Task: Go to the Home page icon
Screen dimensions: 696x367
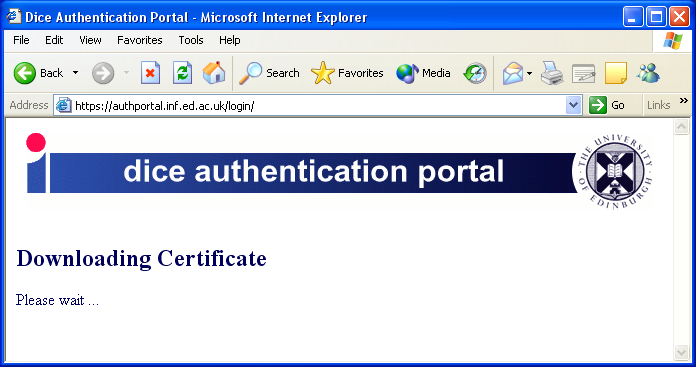Action: [214, 73]
